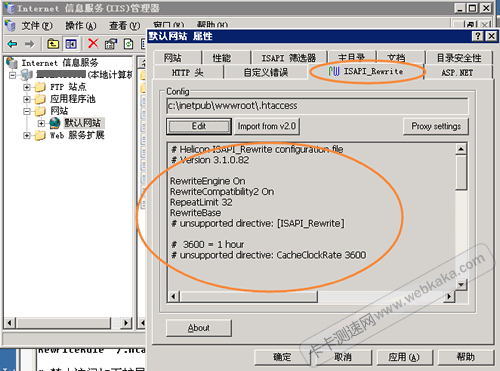Click Import from v2.0 button
The width and height of the screenshot is (500, 371).
click(x=267, y=126)
